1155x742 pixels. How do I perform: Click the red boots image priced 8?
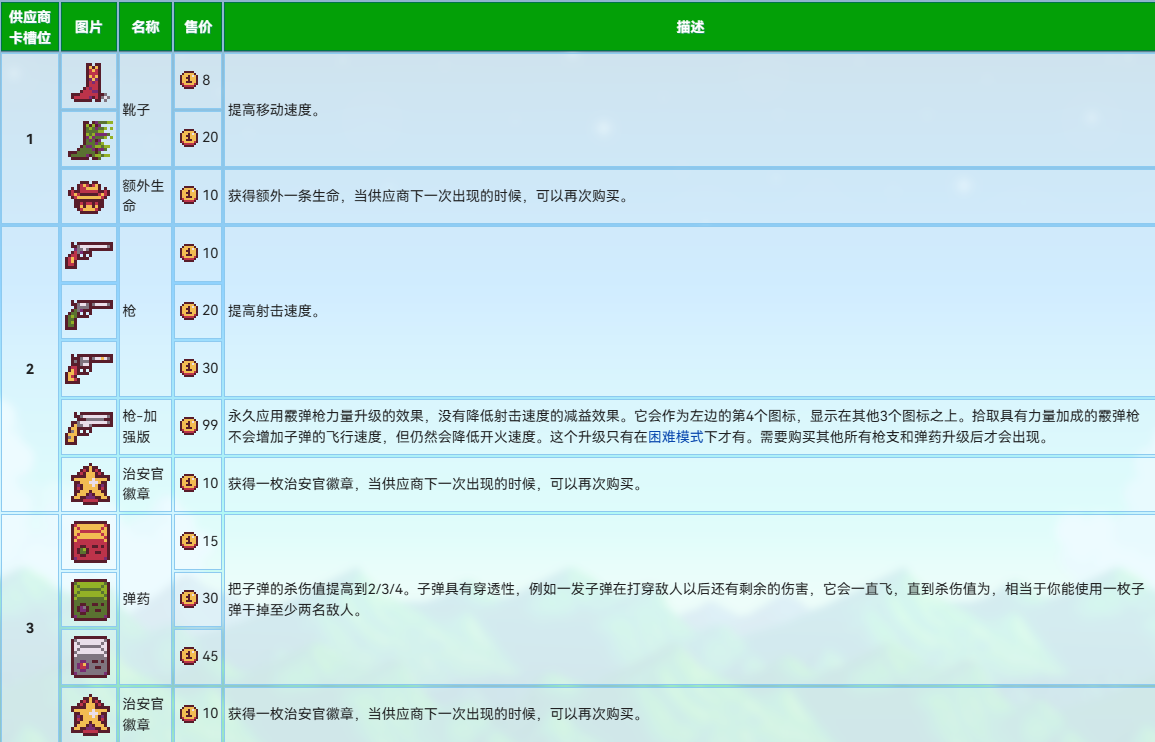tap(89, 81)
